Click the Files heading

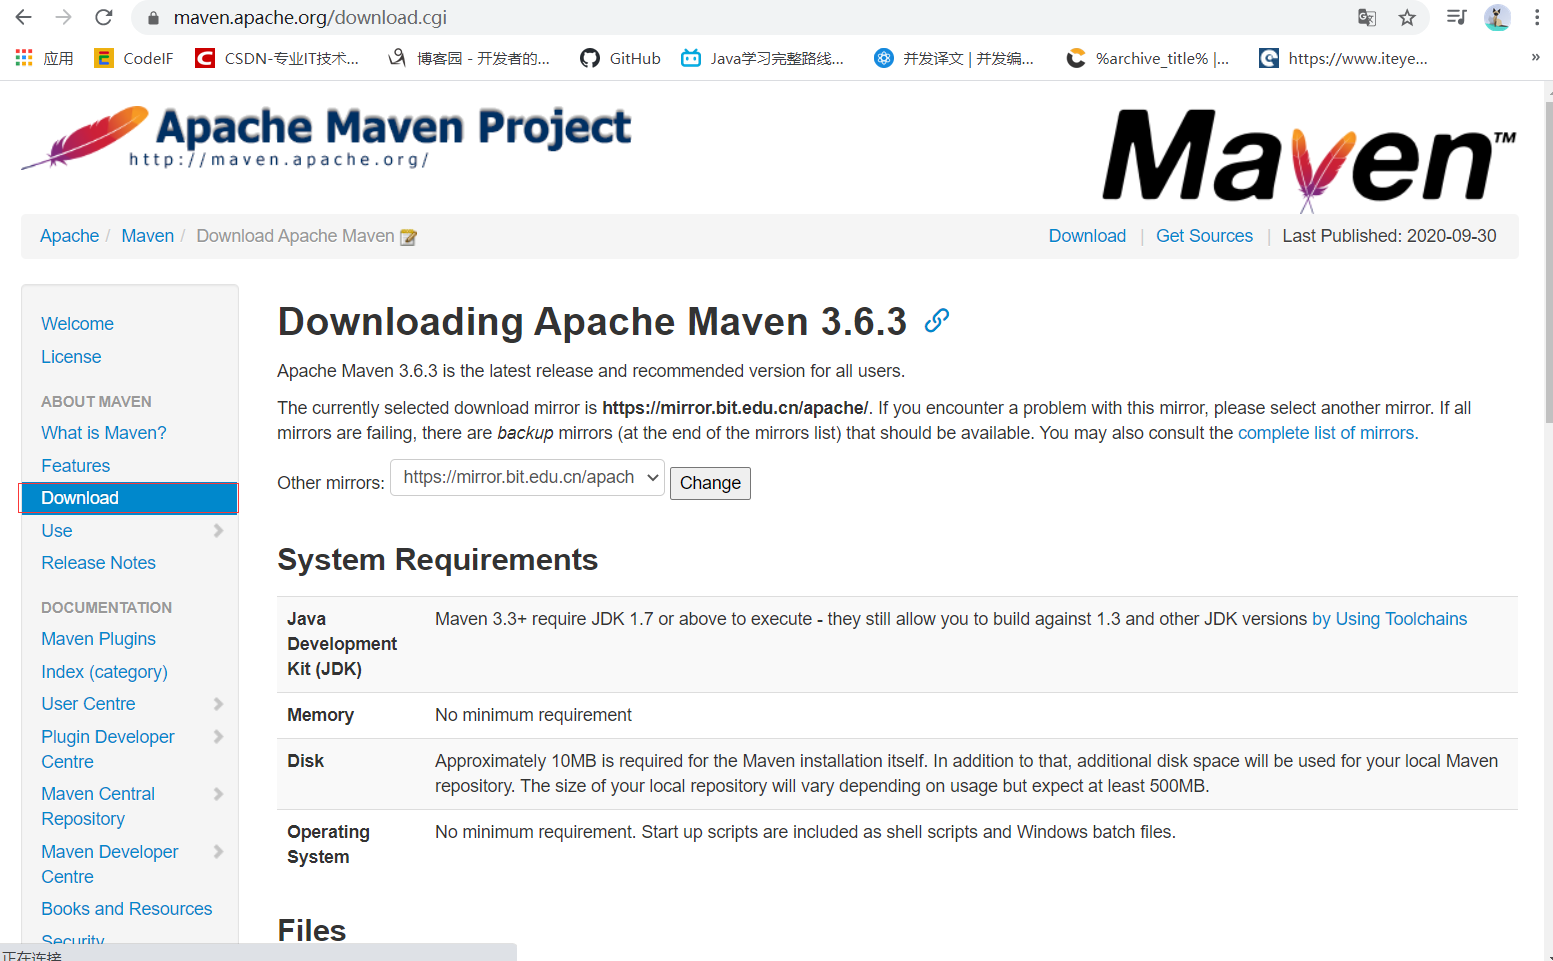coord(312,930)
